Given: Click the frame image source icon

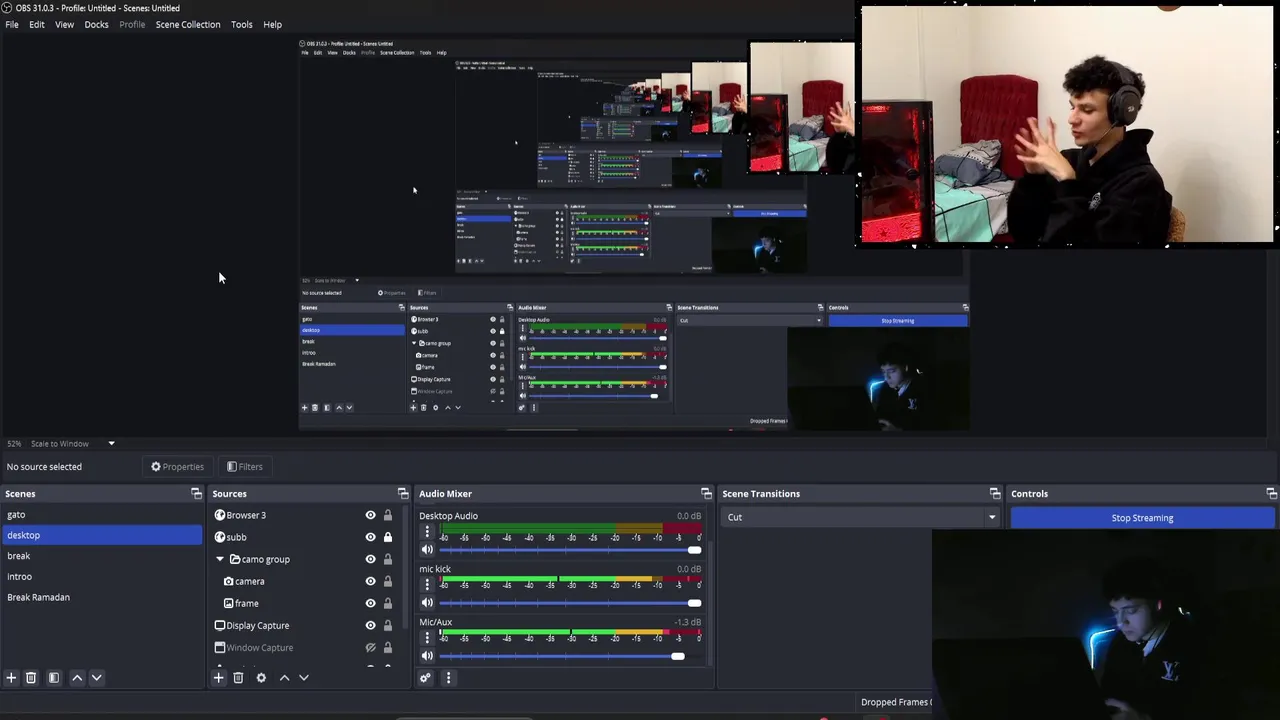Looking at the screenshot, I should tap(229, 603).
